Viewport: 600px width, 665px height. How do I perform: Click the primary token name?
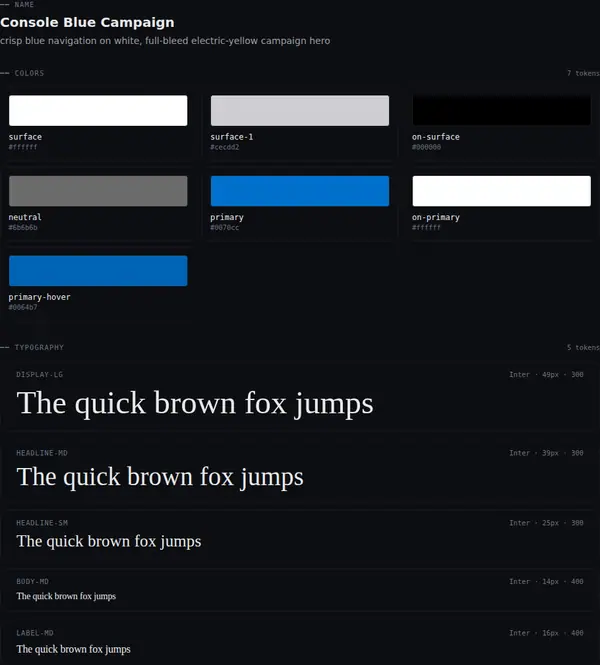click(227, 217)
